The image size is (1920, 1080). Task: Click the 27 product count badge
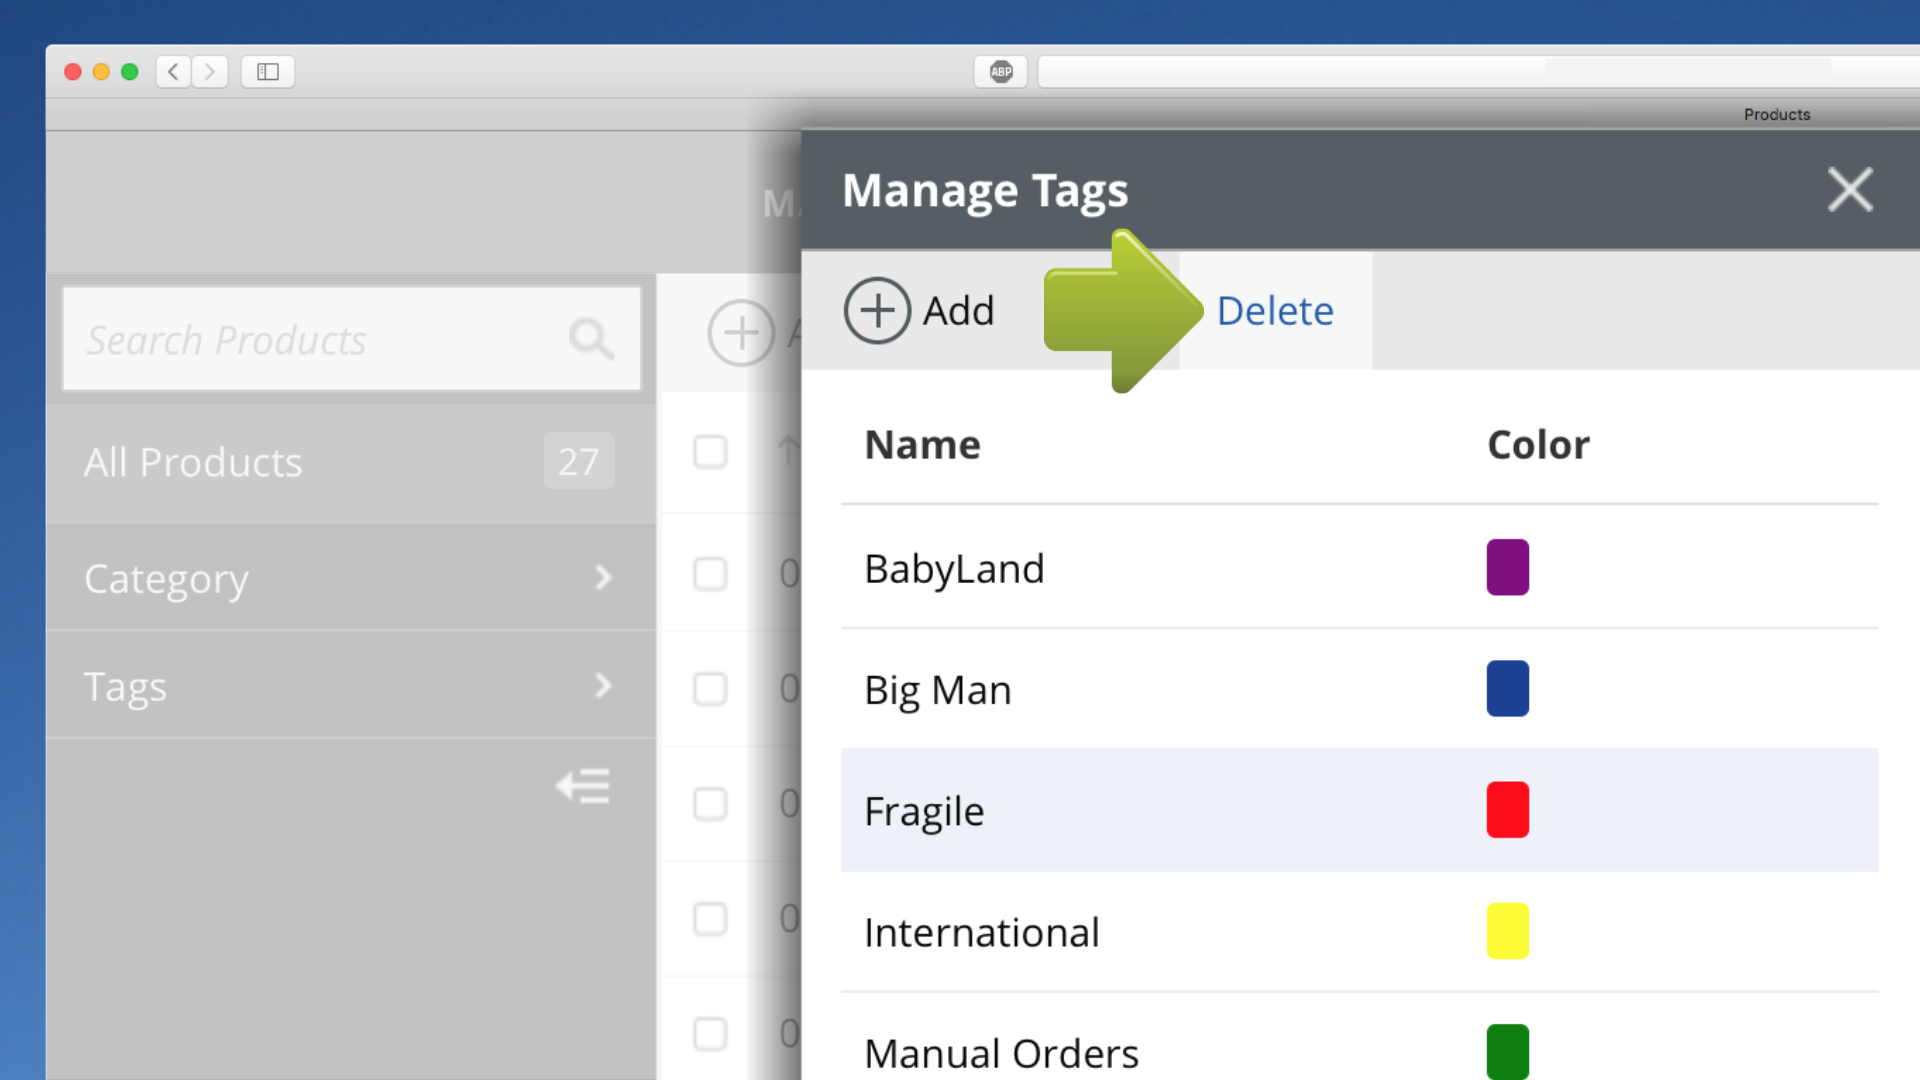(578, 461)
